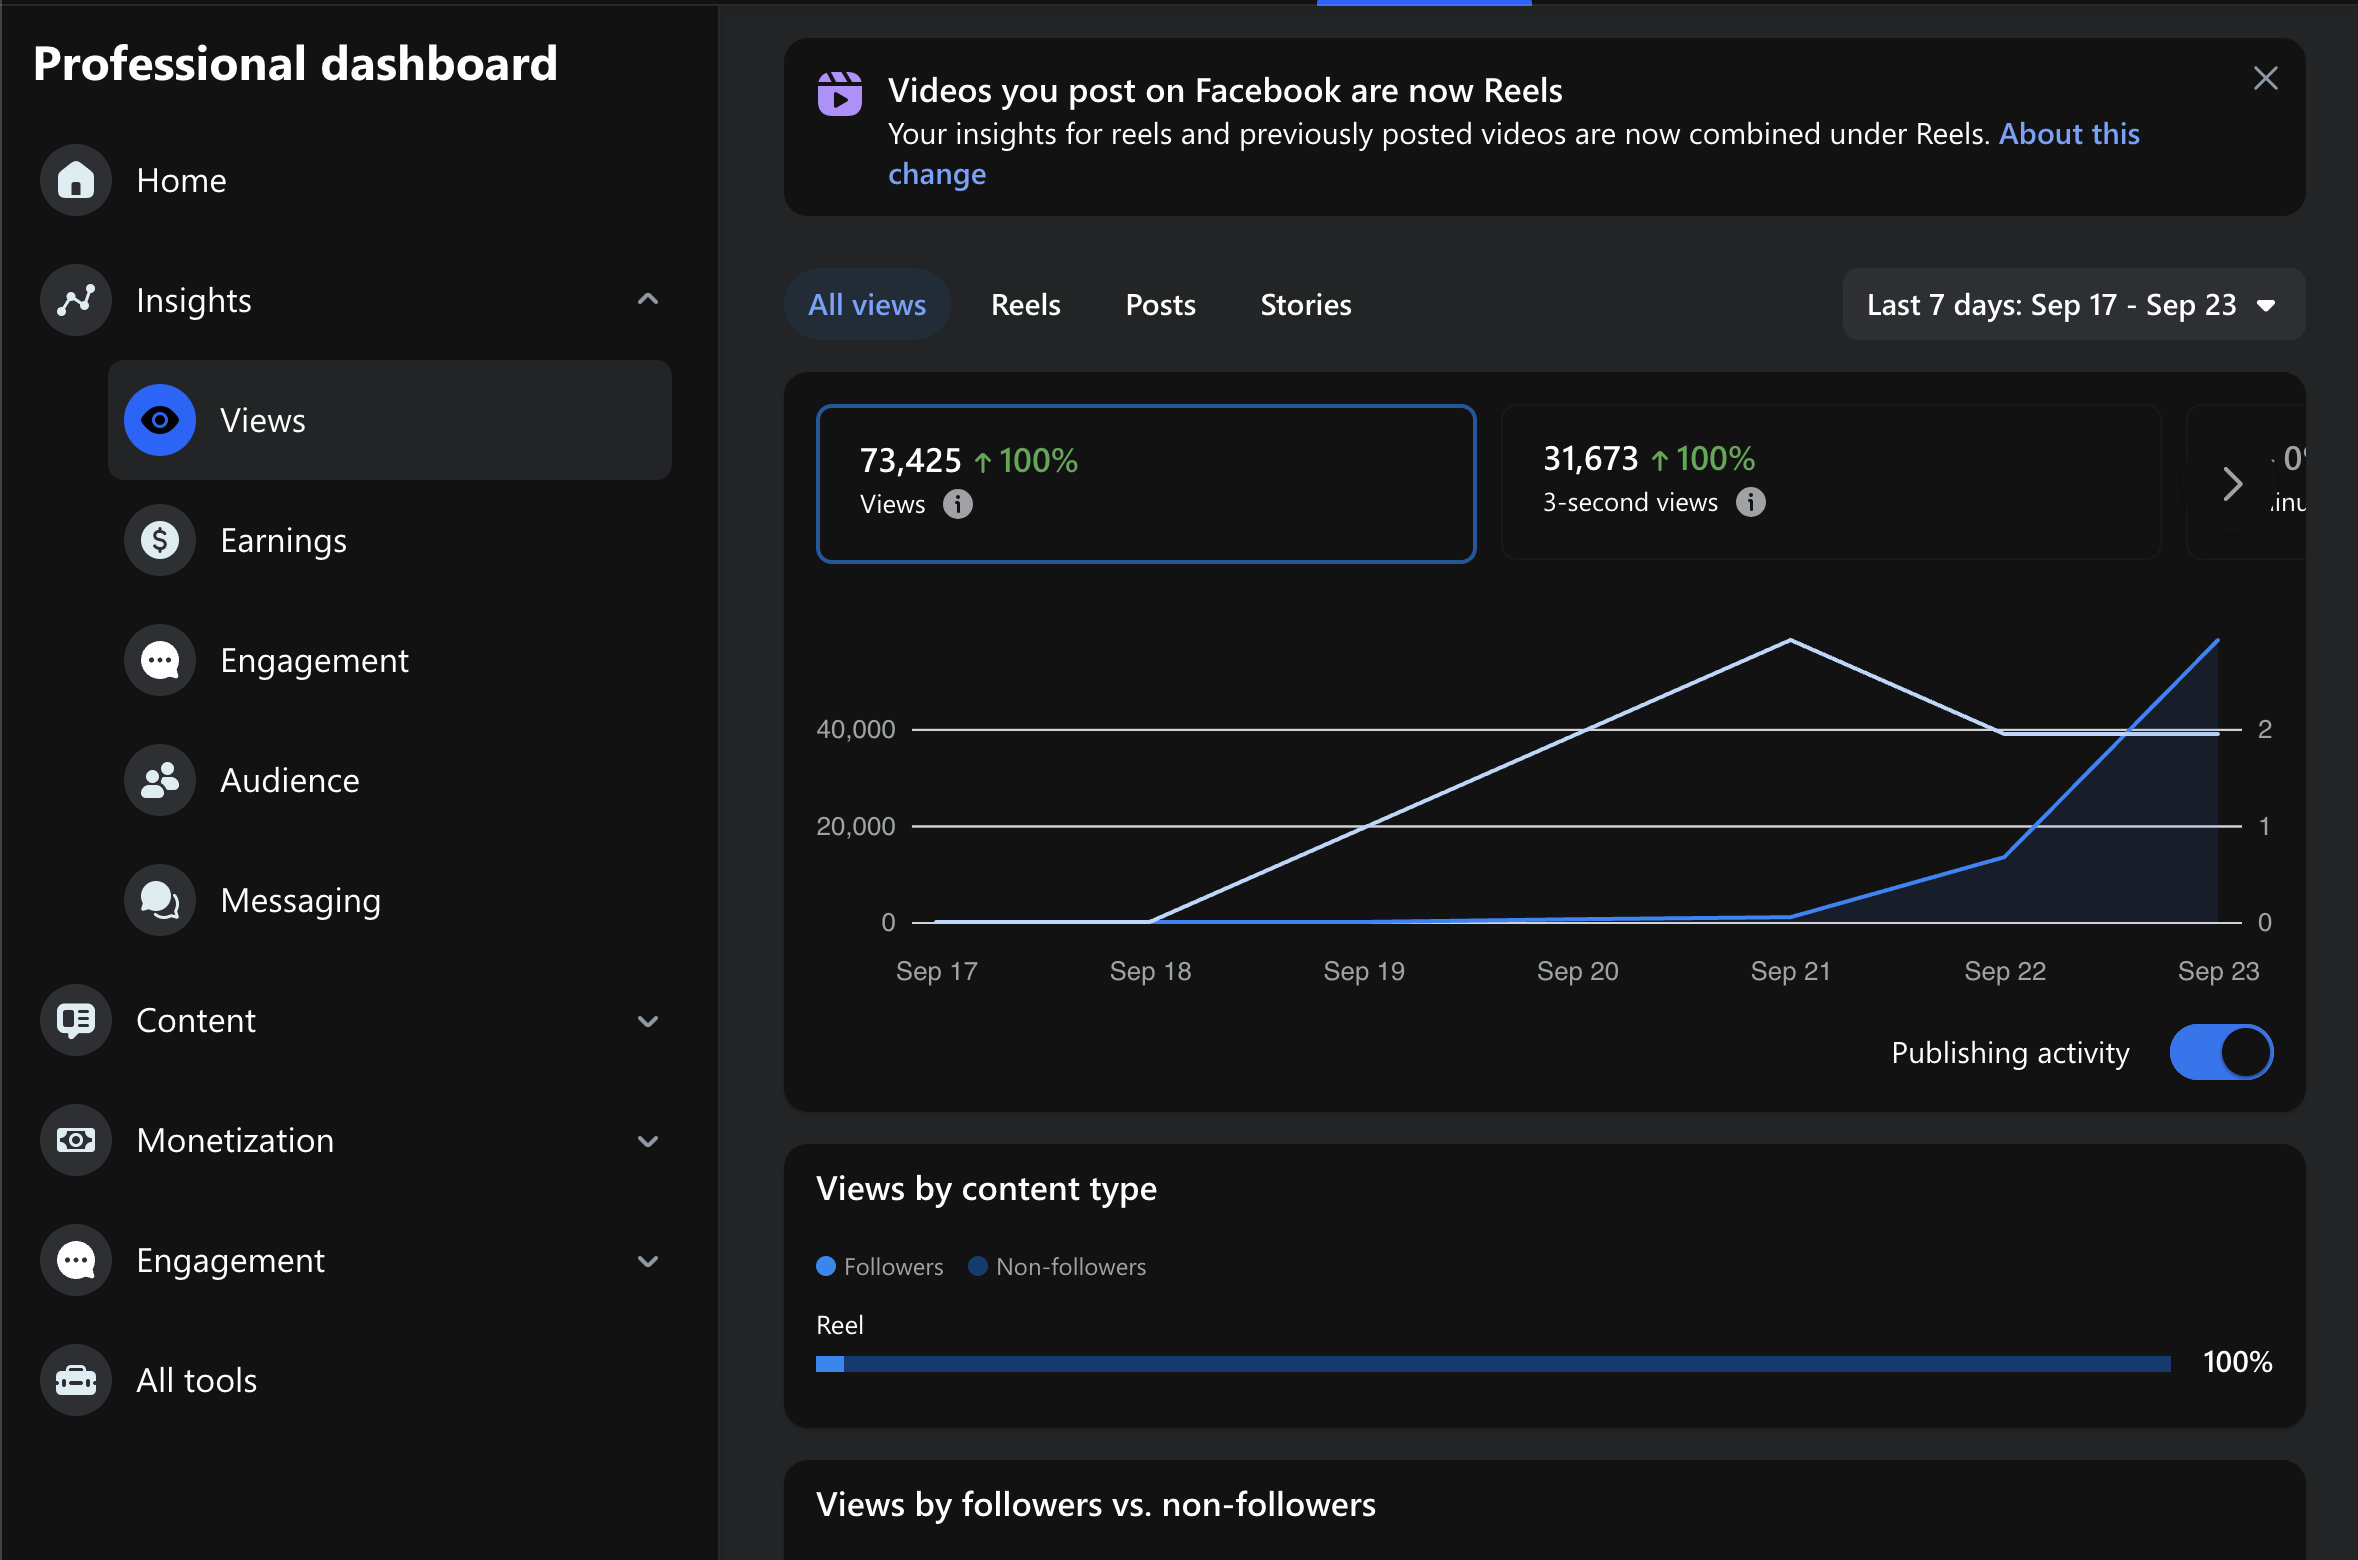The height and width of the screenshot is (1560, 2358).
Task: Show next metric cards with right arrow
Action: pos(2232,484)
